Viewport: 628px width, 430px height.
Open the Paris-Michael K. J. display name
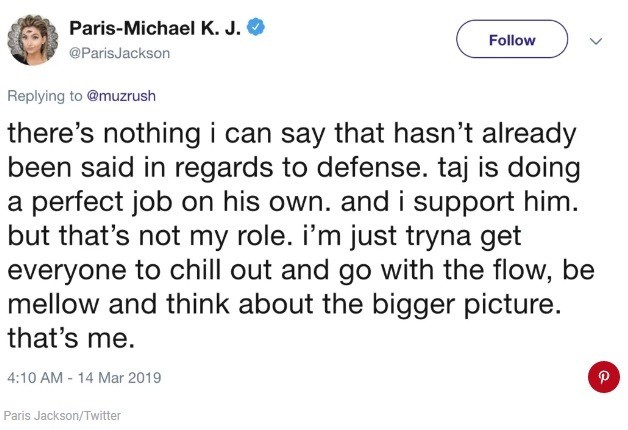click(155, 30)
